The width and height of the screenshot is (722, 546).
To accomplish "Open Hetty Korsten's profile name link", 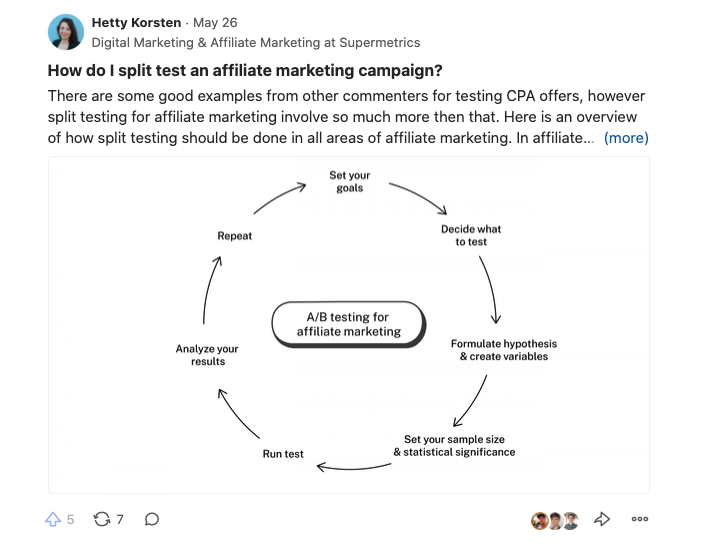I will [136, 23].
